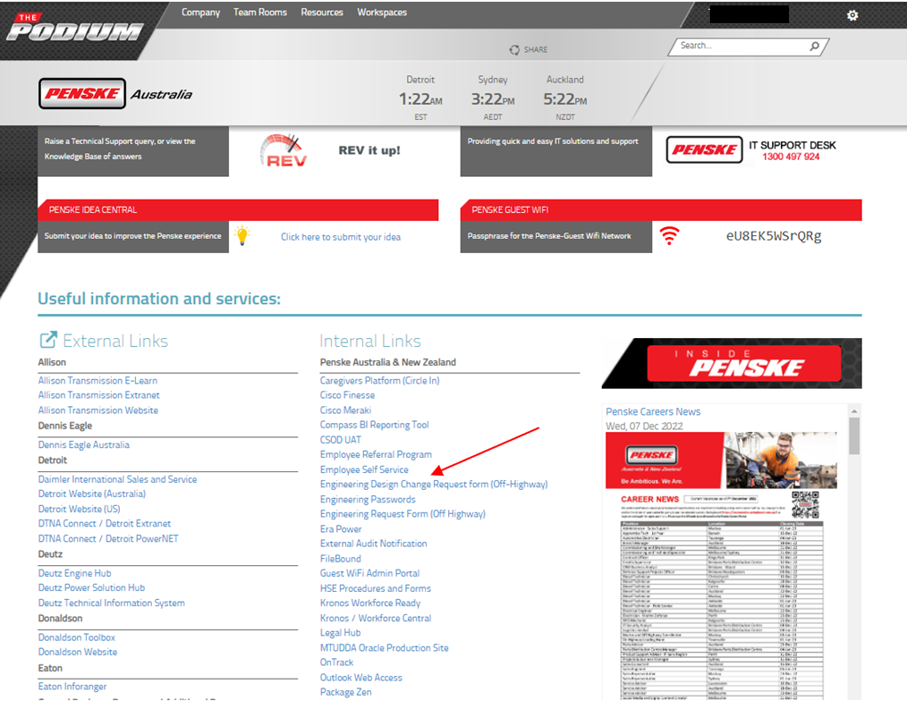Open Penske Careers News article
907x701 pixels.
point(653,412)
